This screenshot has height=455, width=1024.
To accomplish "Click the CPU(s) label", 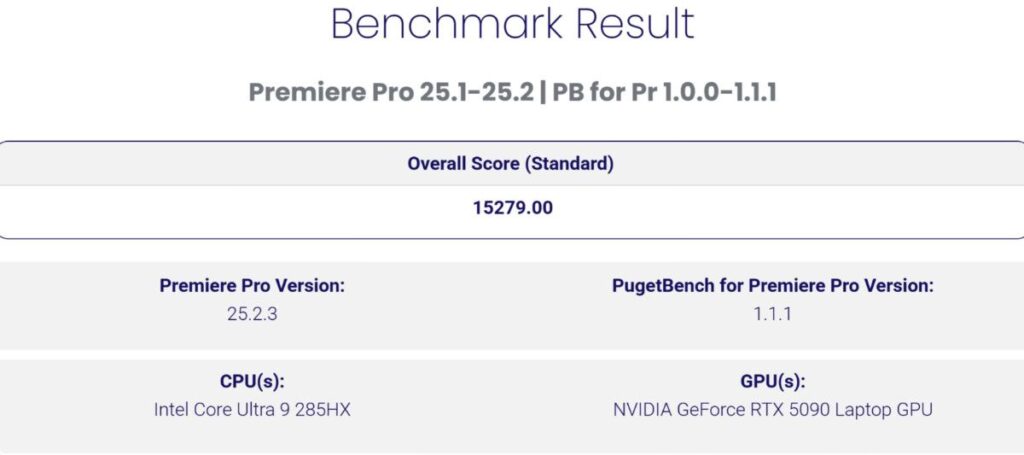I will click(x=252, y=382).
